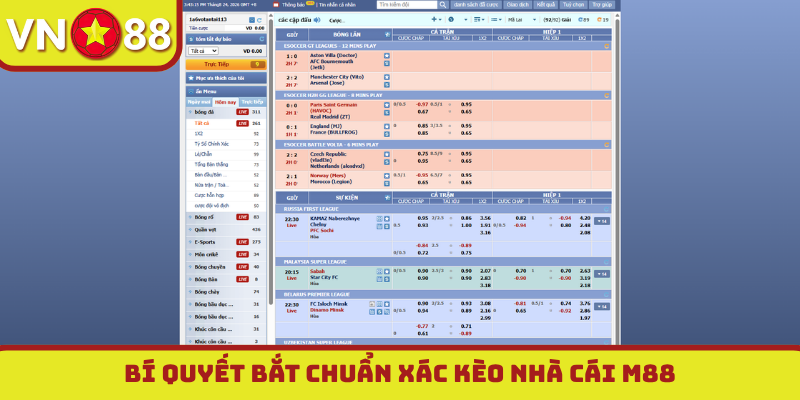Open the 'Tin nhắn cá nhân' messages link

click(x=338, y=5)
